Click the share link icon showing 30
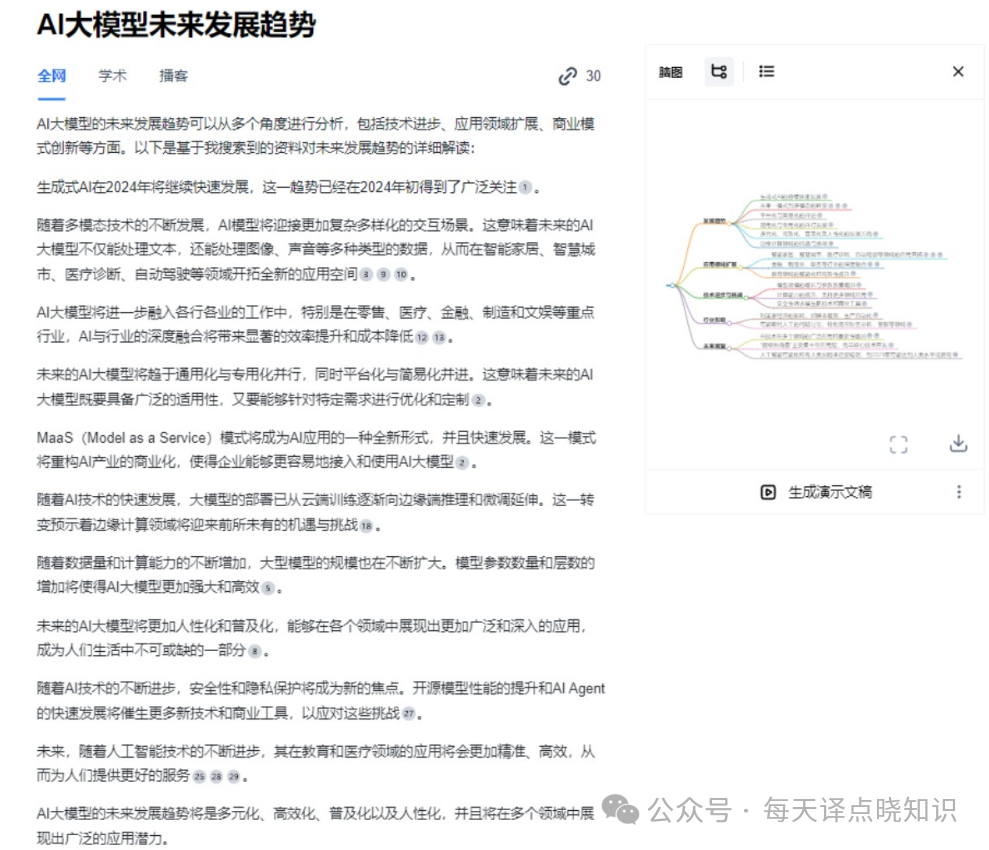The width and height of the screenshot is (989, 850). click(x=568, y=75)
